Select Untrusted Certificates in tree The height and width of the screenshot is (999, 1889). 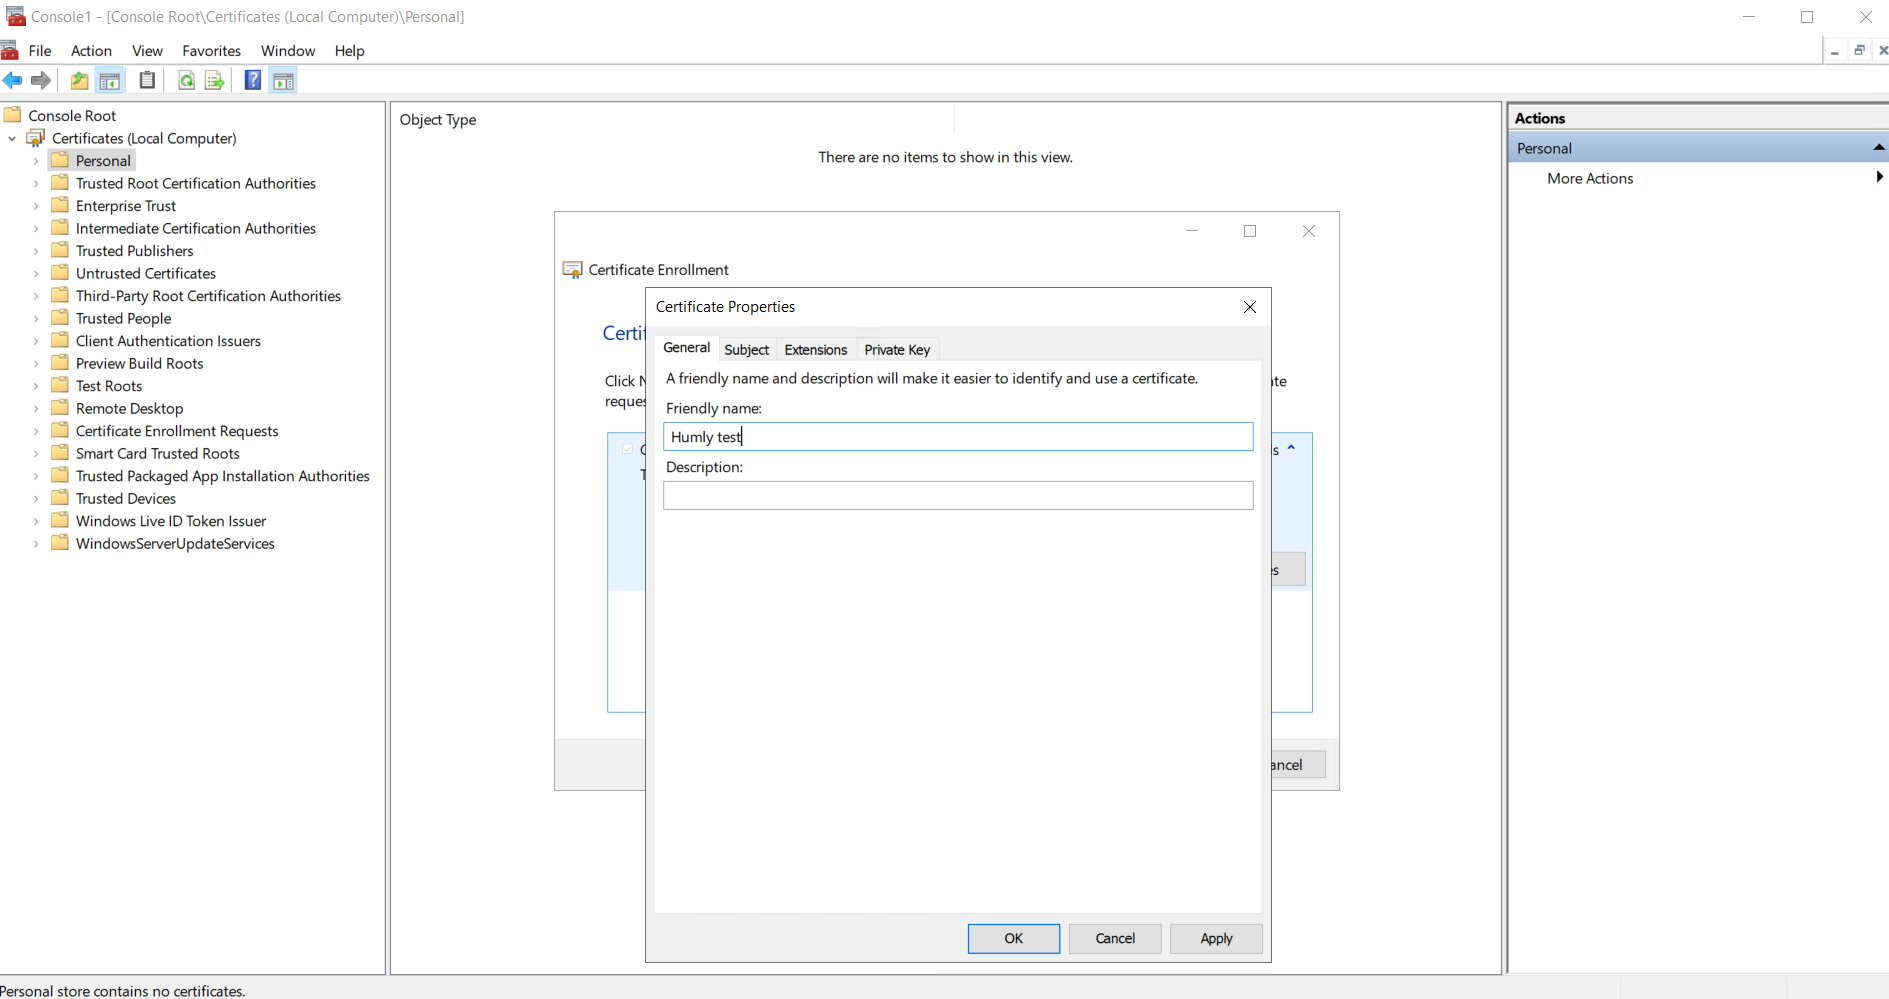[146, 274]
